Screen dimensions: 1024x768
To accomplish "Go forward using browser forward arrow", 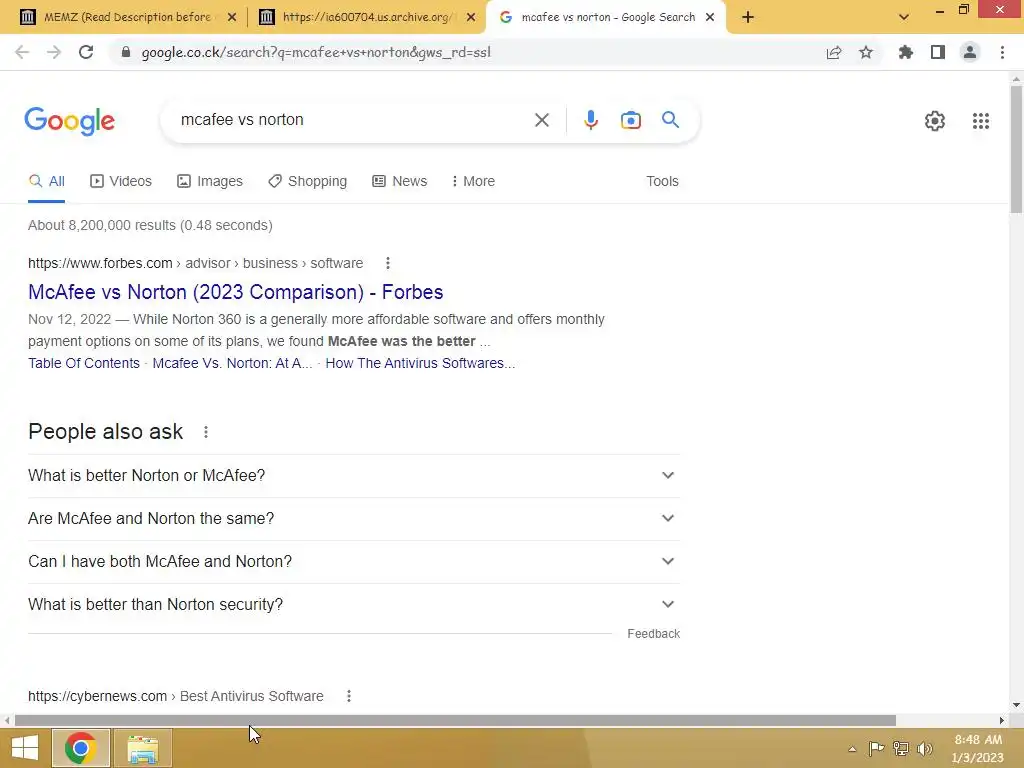I will pyautogui.click(x=54, y=52).
